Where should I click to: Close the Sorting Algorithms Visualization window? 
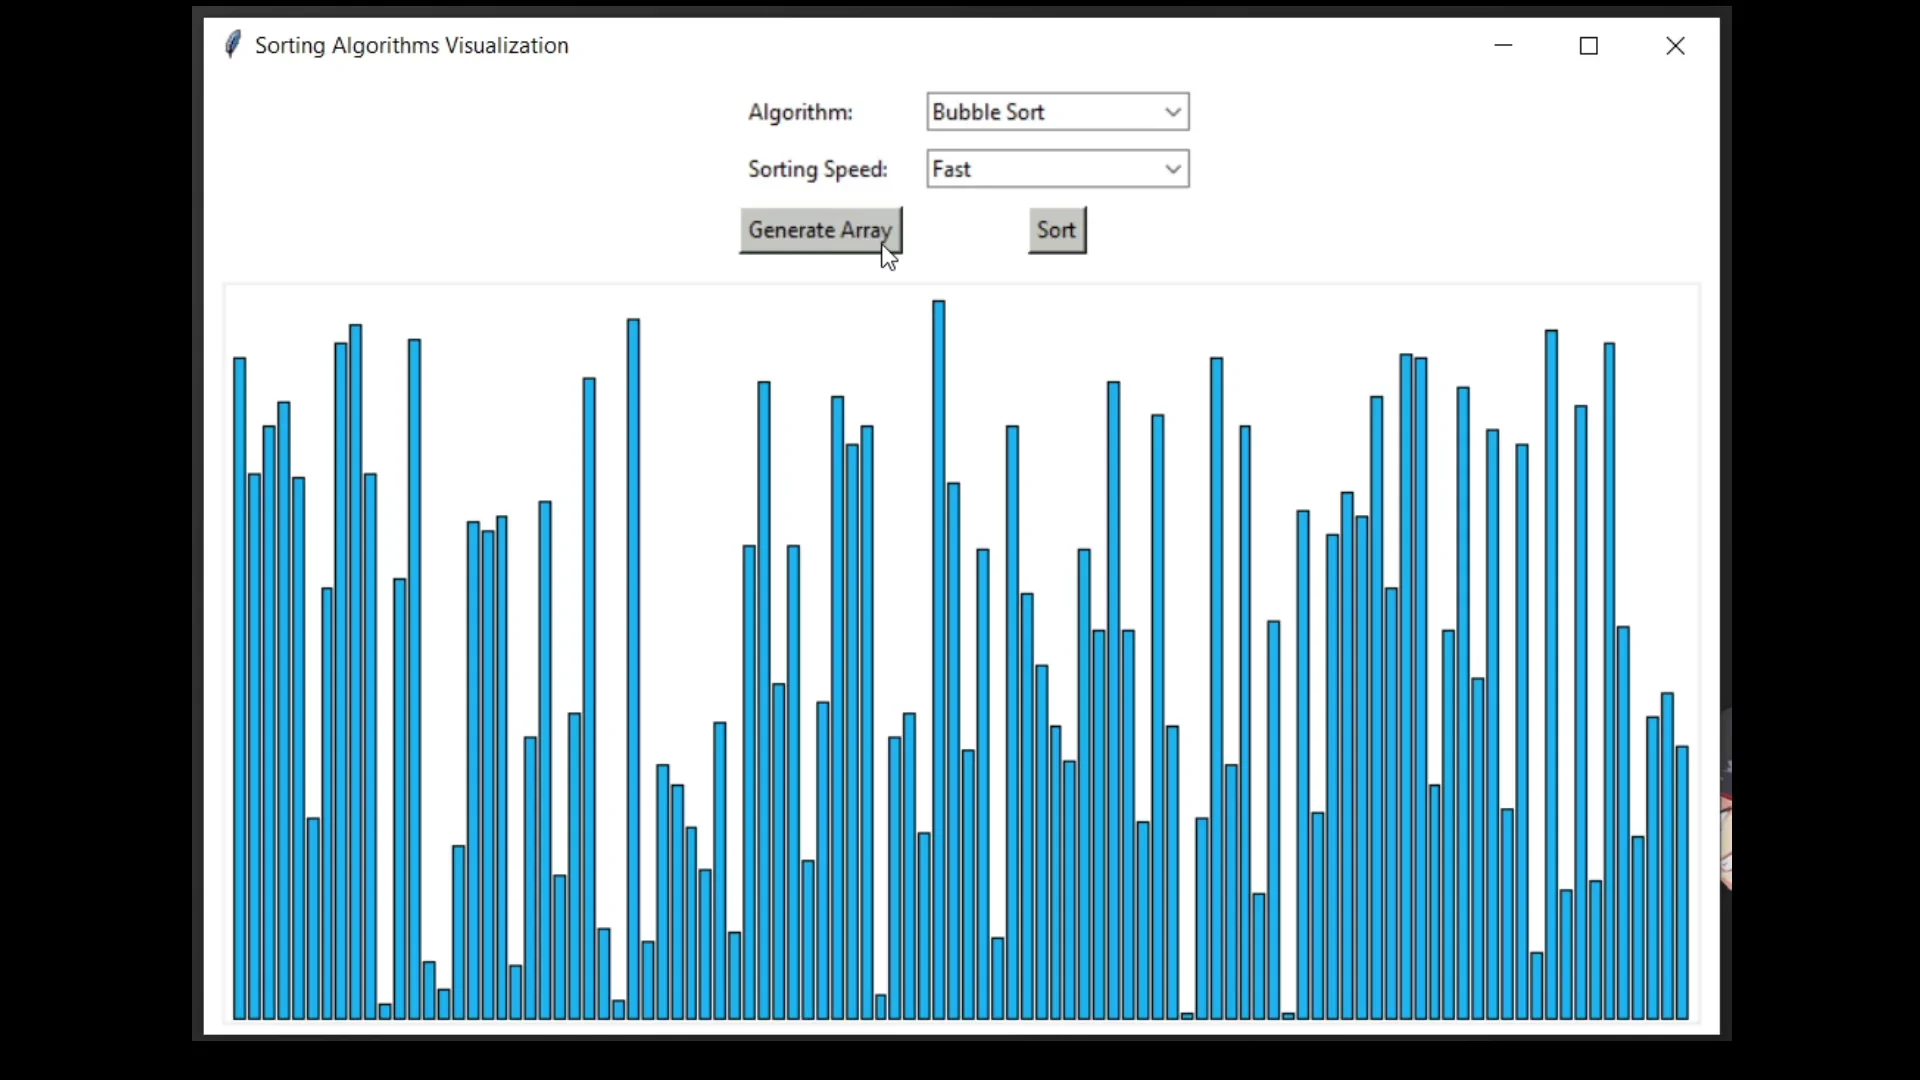(1675, 46)
